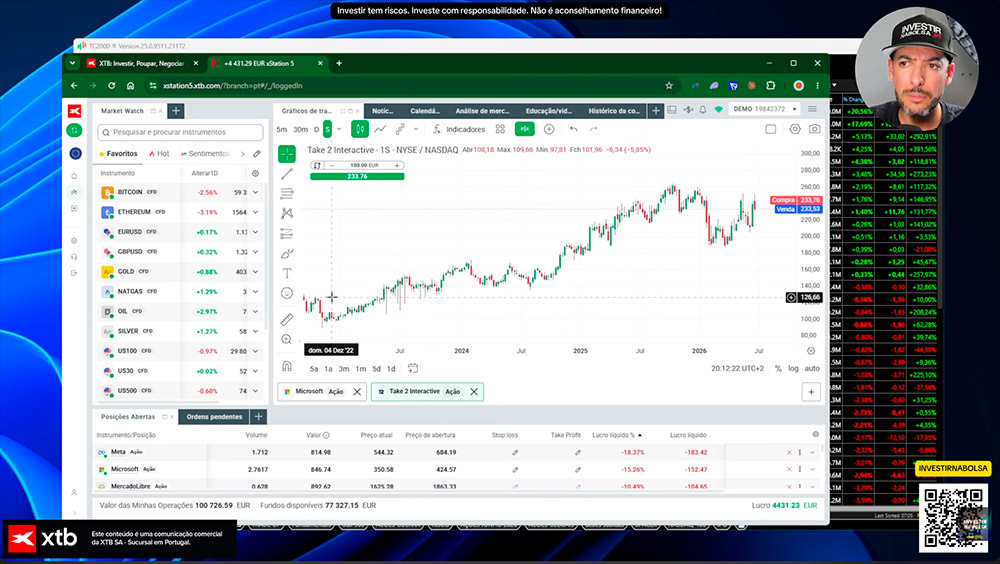
Task: Switch to line chart type
Action: tap(380, 129)
